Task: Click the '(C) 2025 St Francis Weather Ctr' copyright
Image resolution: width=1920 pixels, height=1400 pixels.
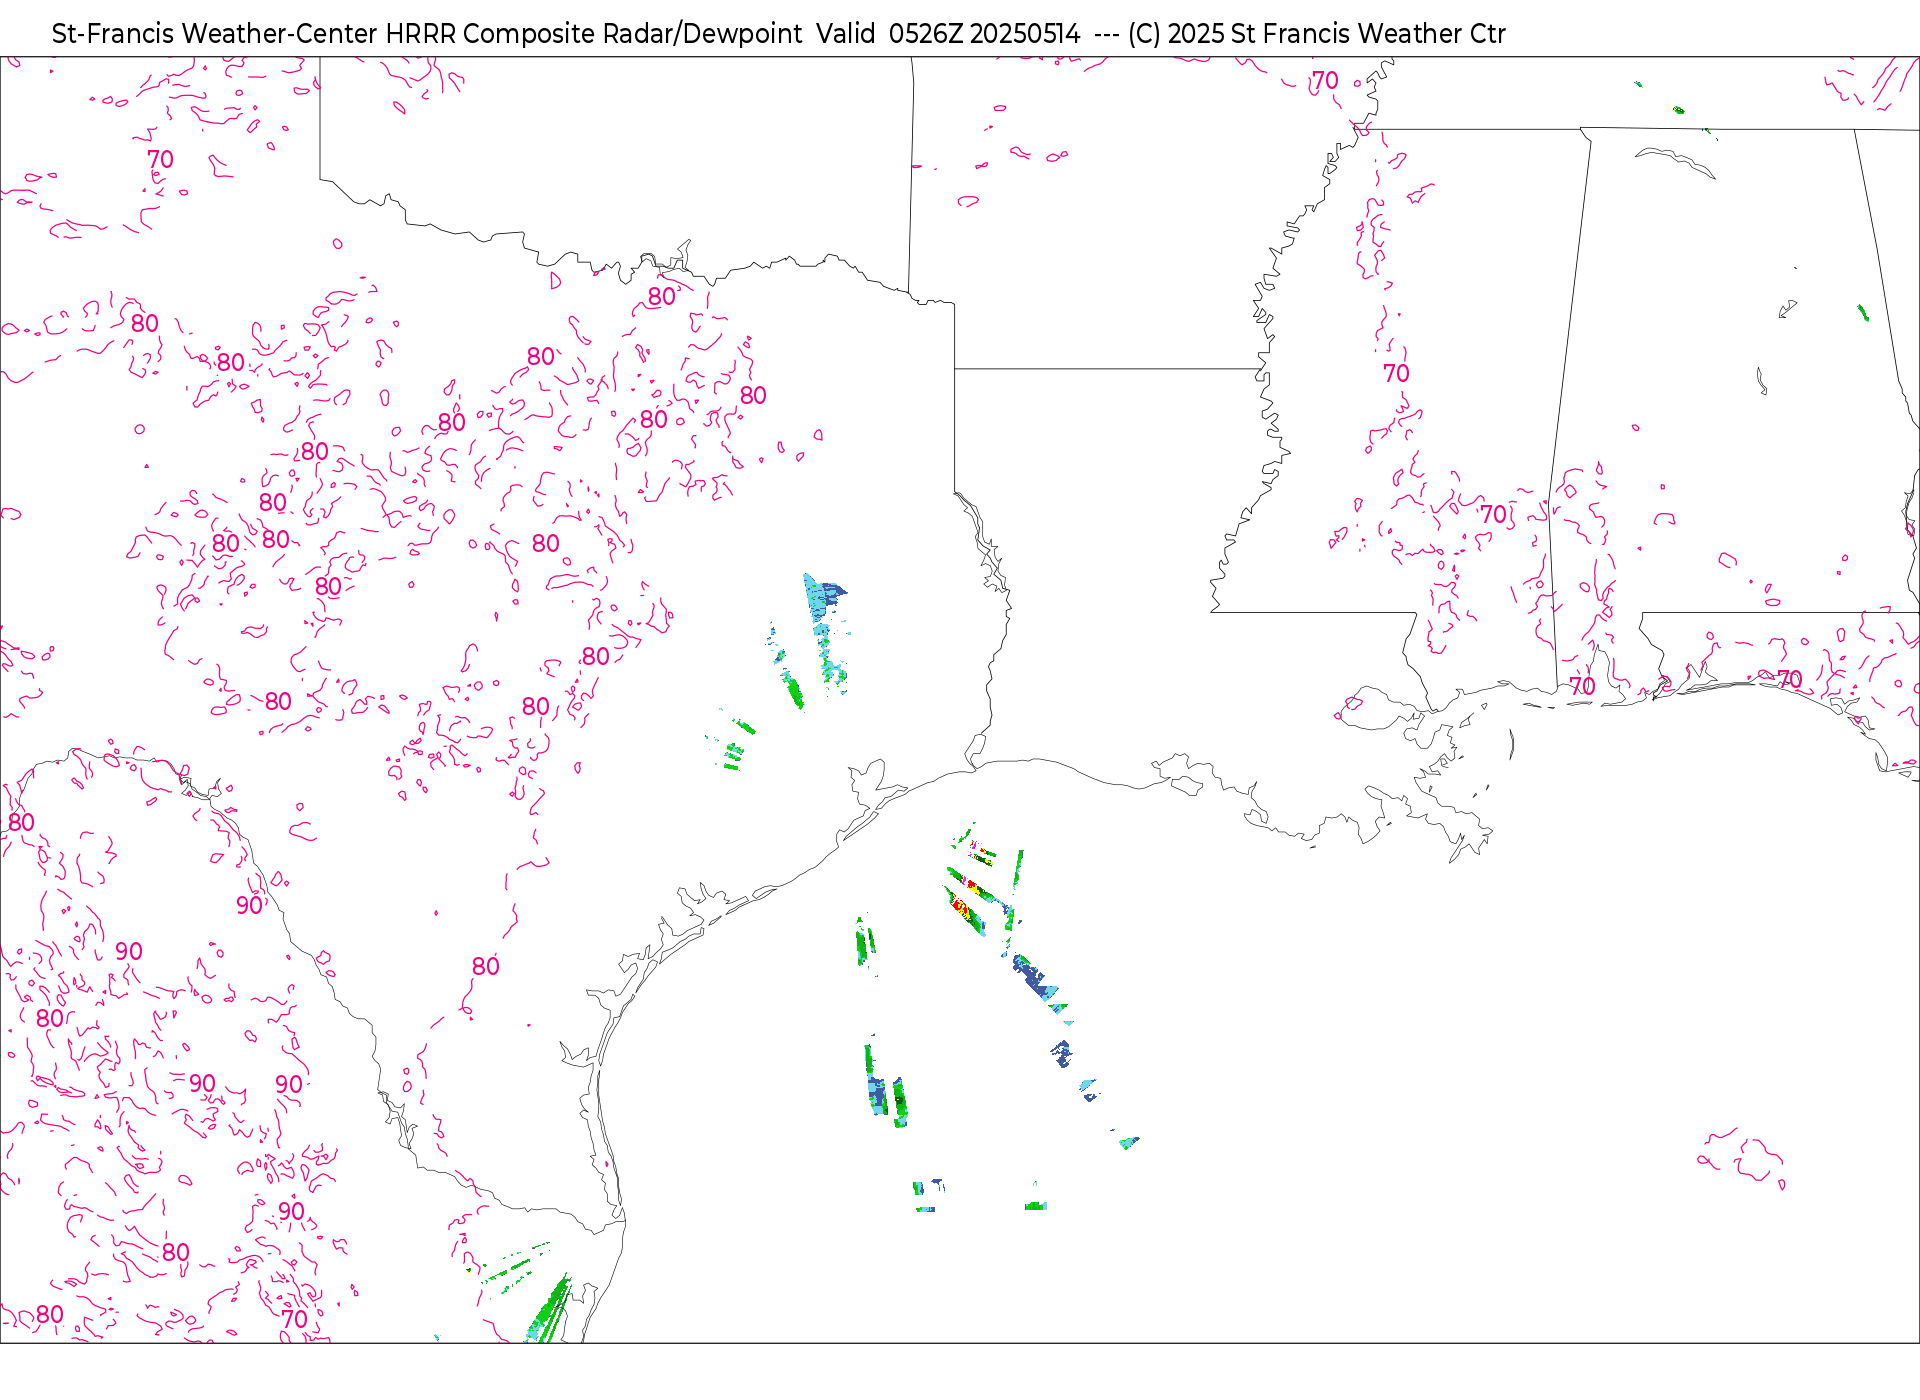Action: (x=1316, y=34)
